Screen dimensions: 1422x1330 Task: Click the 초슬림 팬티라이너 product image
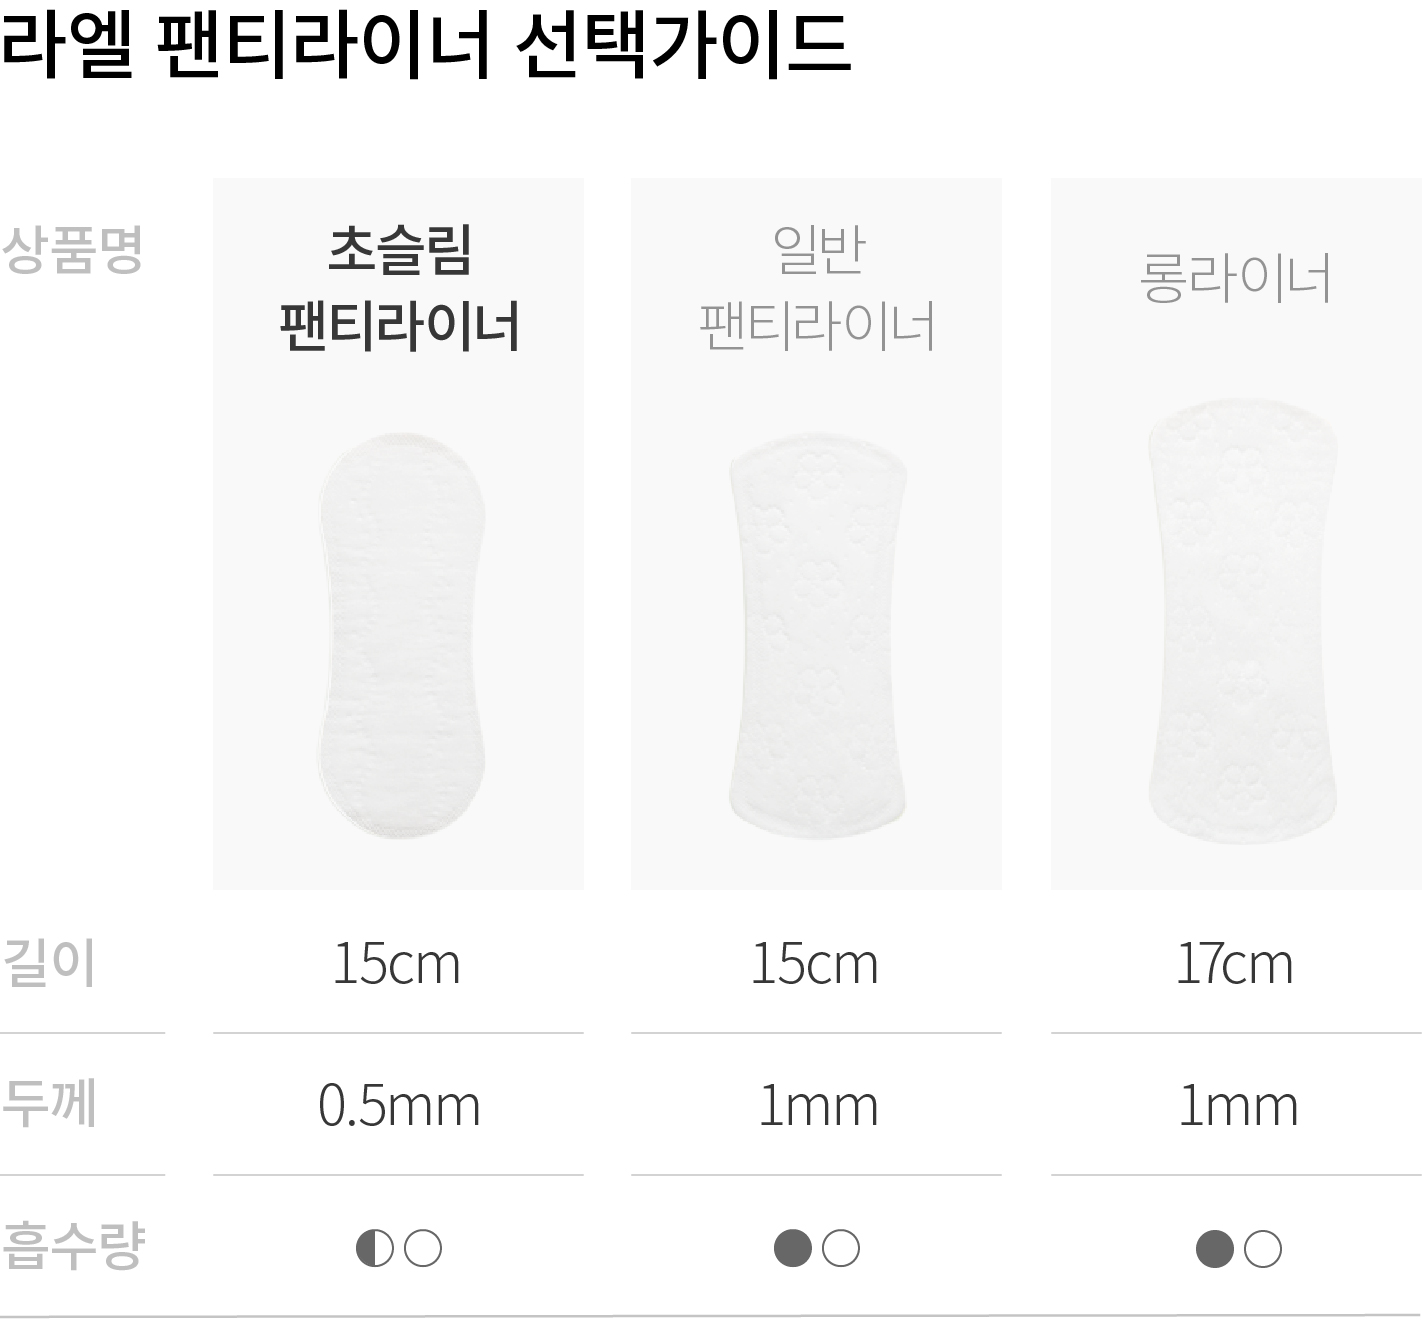(x=403, y=635)
